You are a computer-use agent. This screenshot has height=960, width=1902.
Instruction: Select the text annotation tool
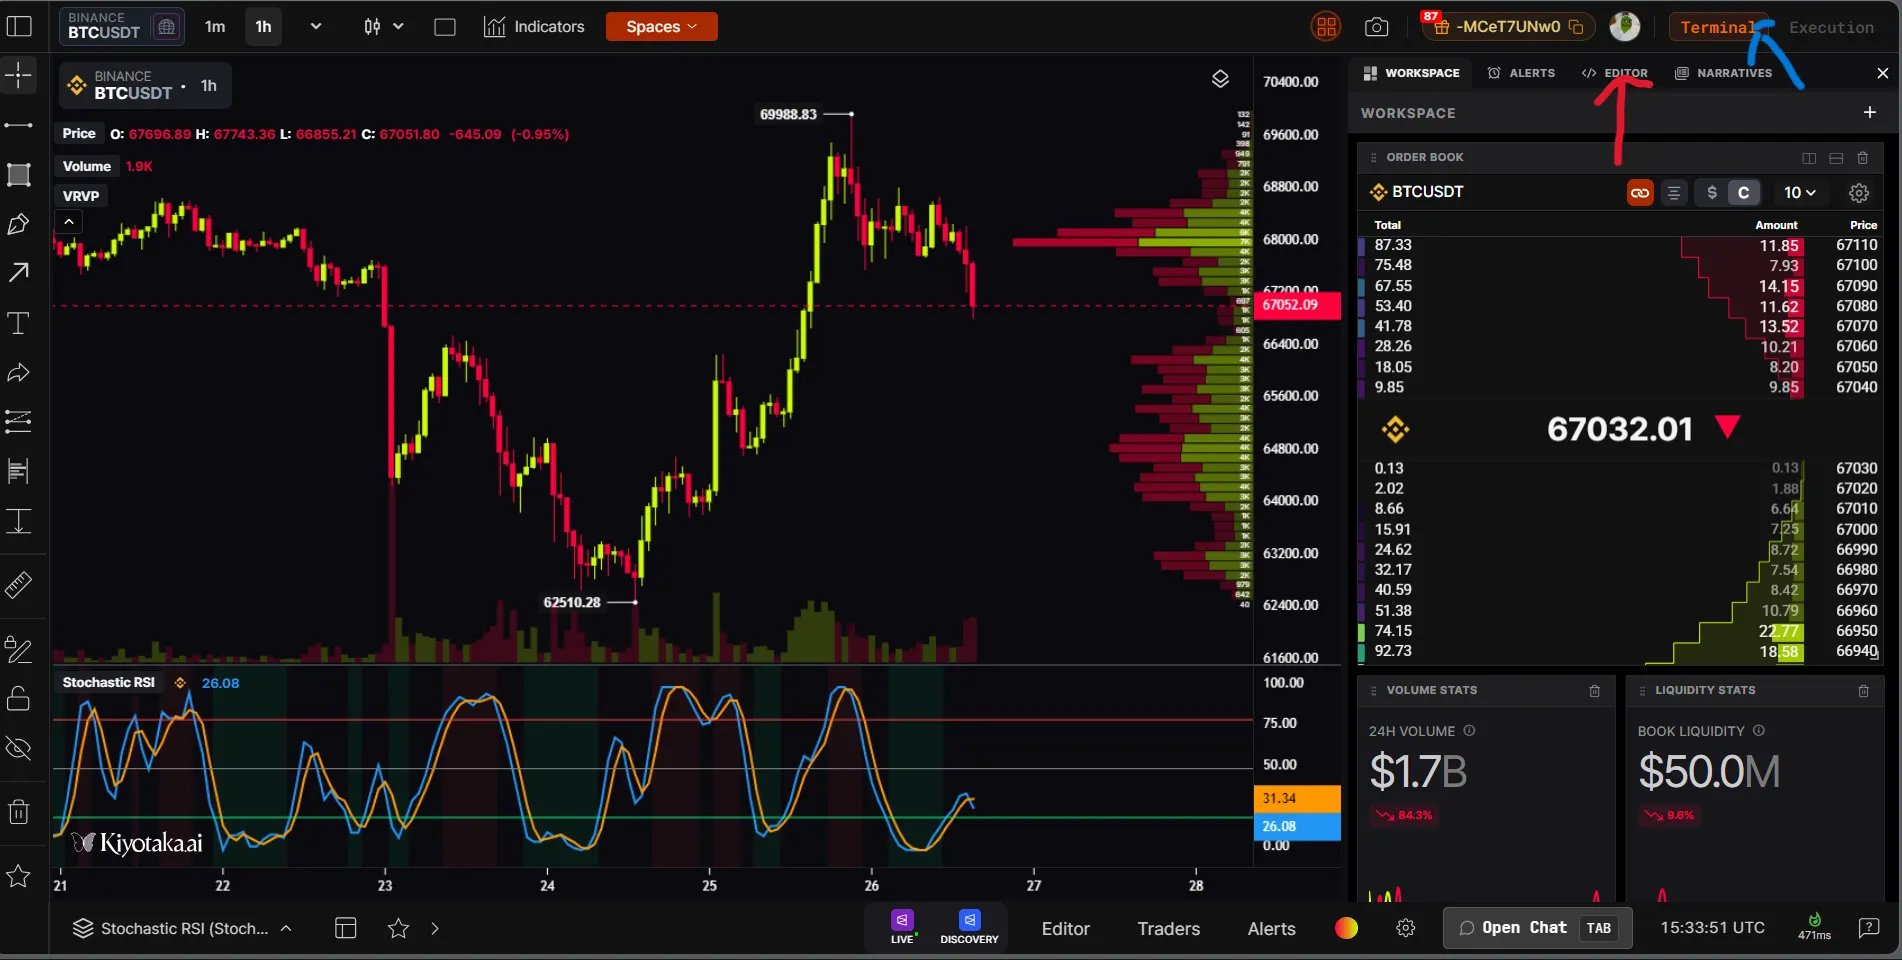click(19, 323)
